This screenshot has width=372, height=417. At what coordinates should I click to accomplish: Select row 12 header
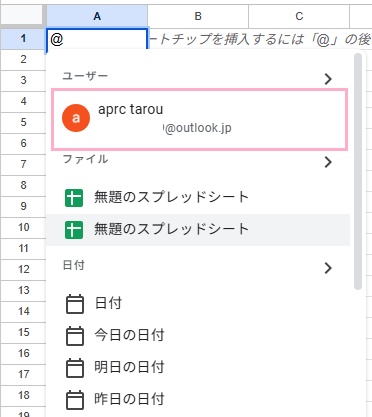pyautogui.click(x=23, y=269)
